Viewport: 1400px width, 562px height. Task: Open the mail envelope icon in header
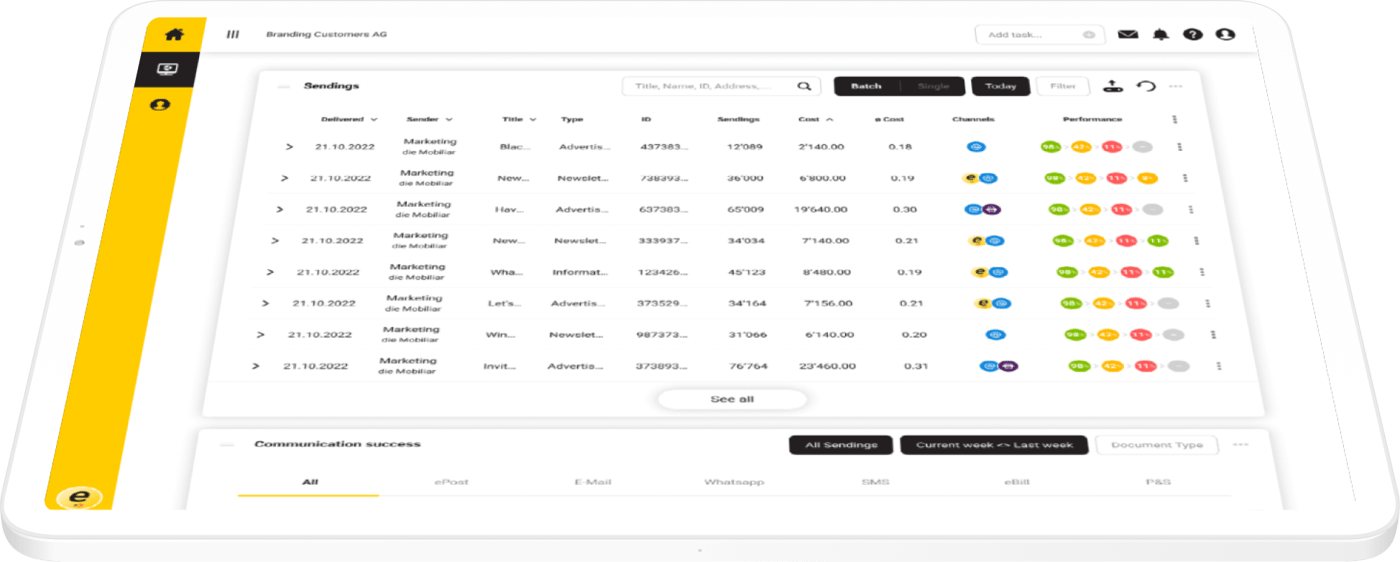click(x=1128, y=35)
